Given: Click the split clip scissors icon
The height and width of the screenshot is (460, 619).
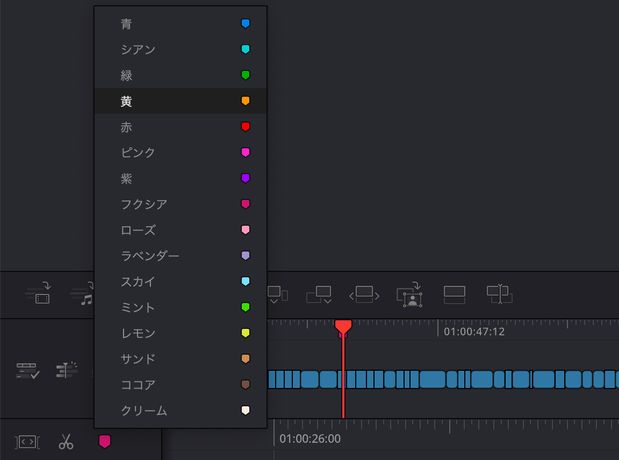Looking at the screenshot, I should (x=66, y=441).
